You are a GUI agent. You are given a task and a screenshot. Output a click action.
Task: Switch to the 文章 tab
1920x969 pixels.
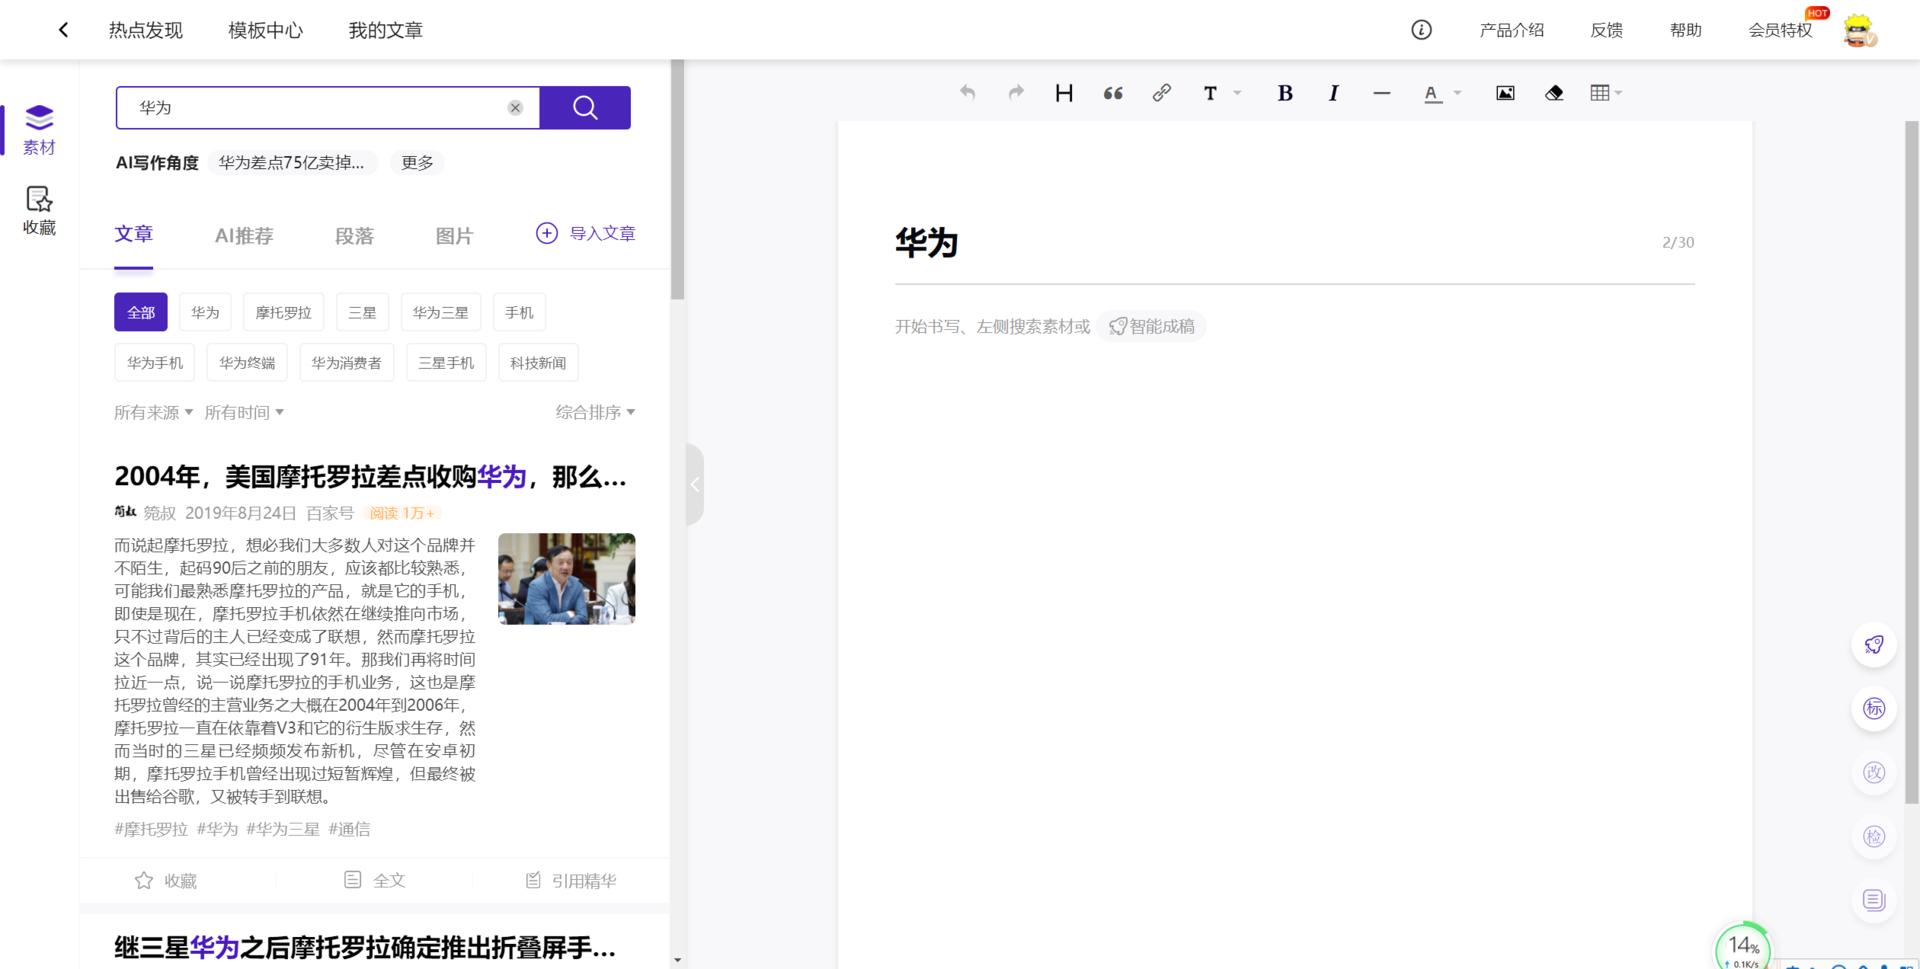pyautogui.click(x=133, y=234)
